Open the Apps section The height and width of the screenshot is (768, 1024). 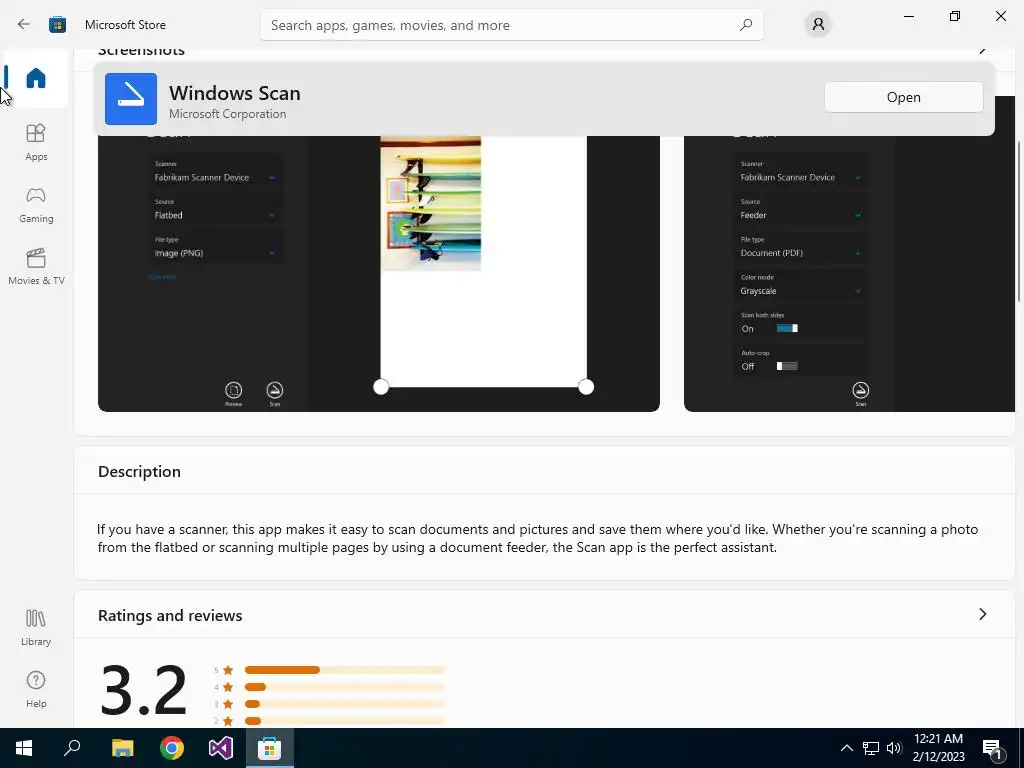(36, 142)
